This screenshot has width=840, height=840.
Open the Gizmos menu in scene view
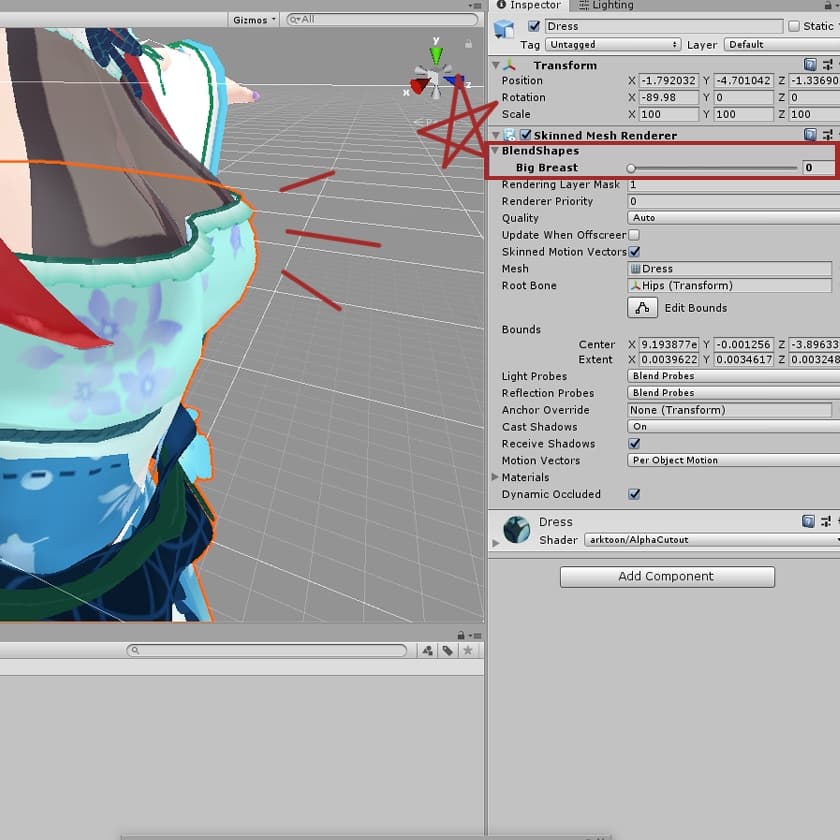253,19
